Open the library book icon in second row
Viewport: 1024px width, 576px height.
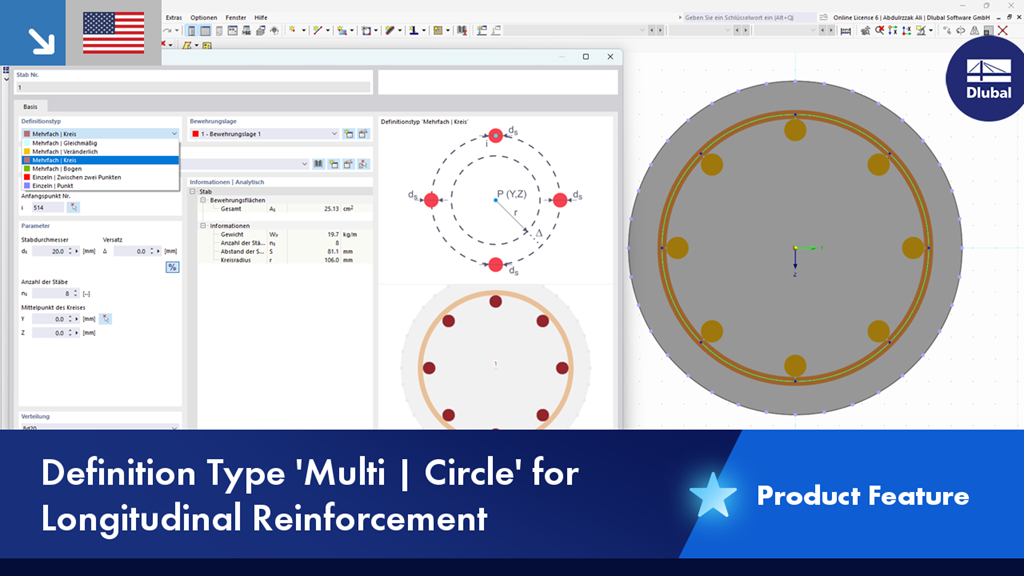(319, 164)
